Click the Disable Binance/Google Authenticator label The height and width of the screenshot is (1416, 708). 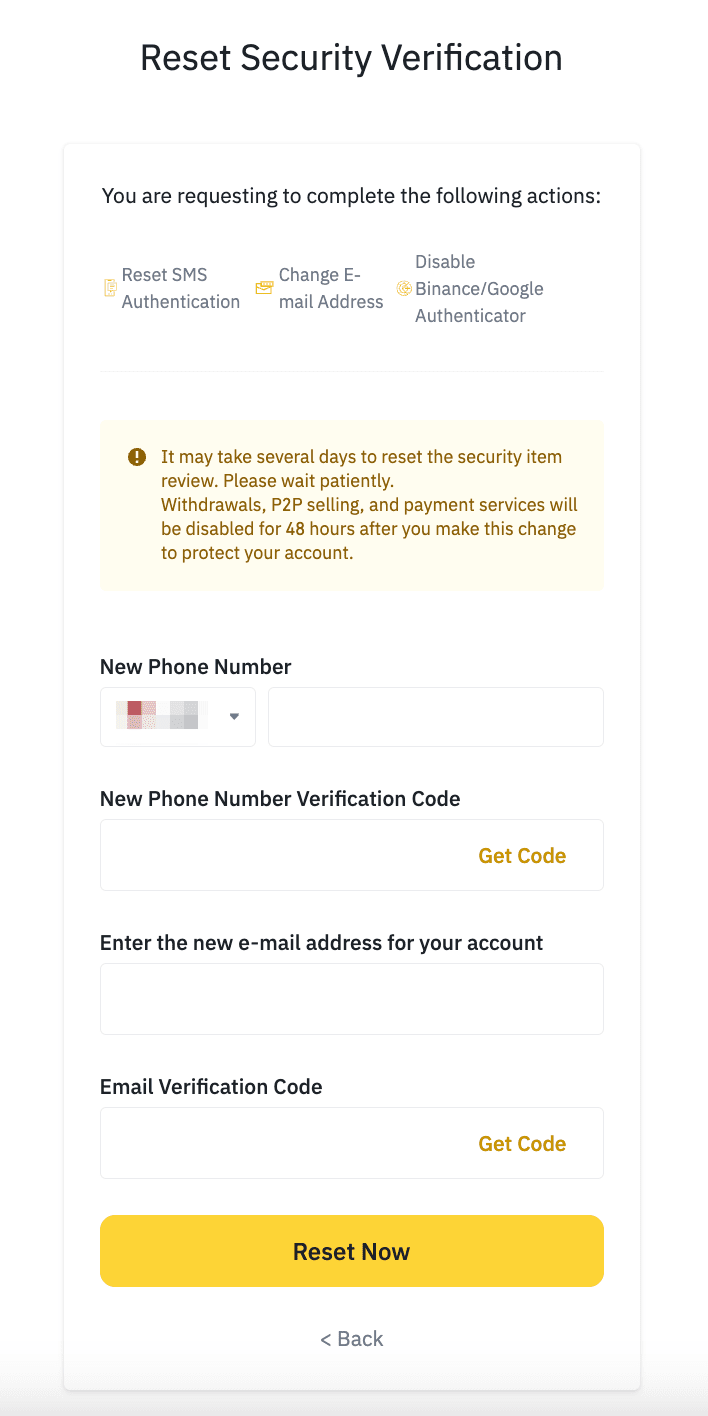(x=479, y=288)
